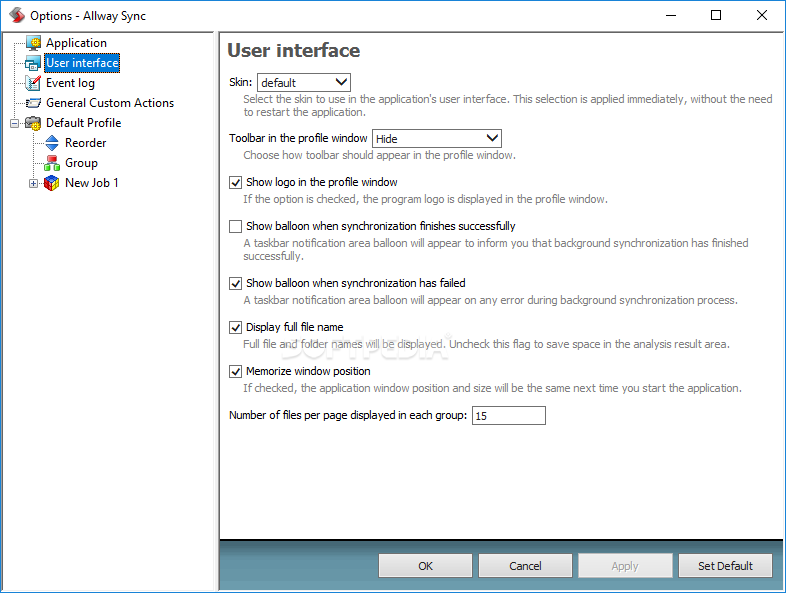The width and height of the screenshot is (786, 593).
Task: Select Default Profile tree node
Action: [x=84, y=123]
